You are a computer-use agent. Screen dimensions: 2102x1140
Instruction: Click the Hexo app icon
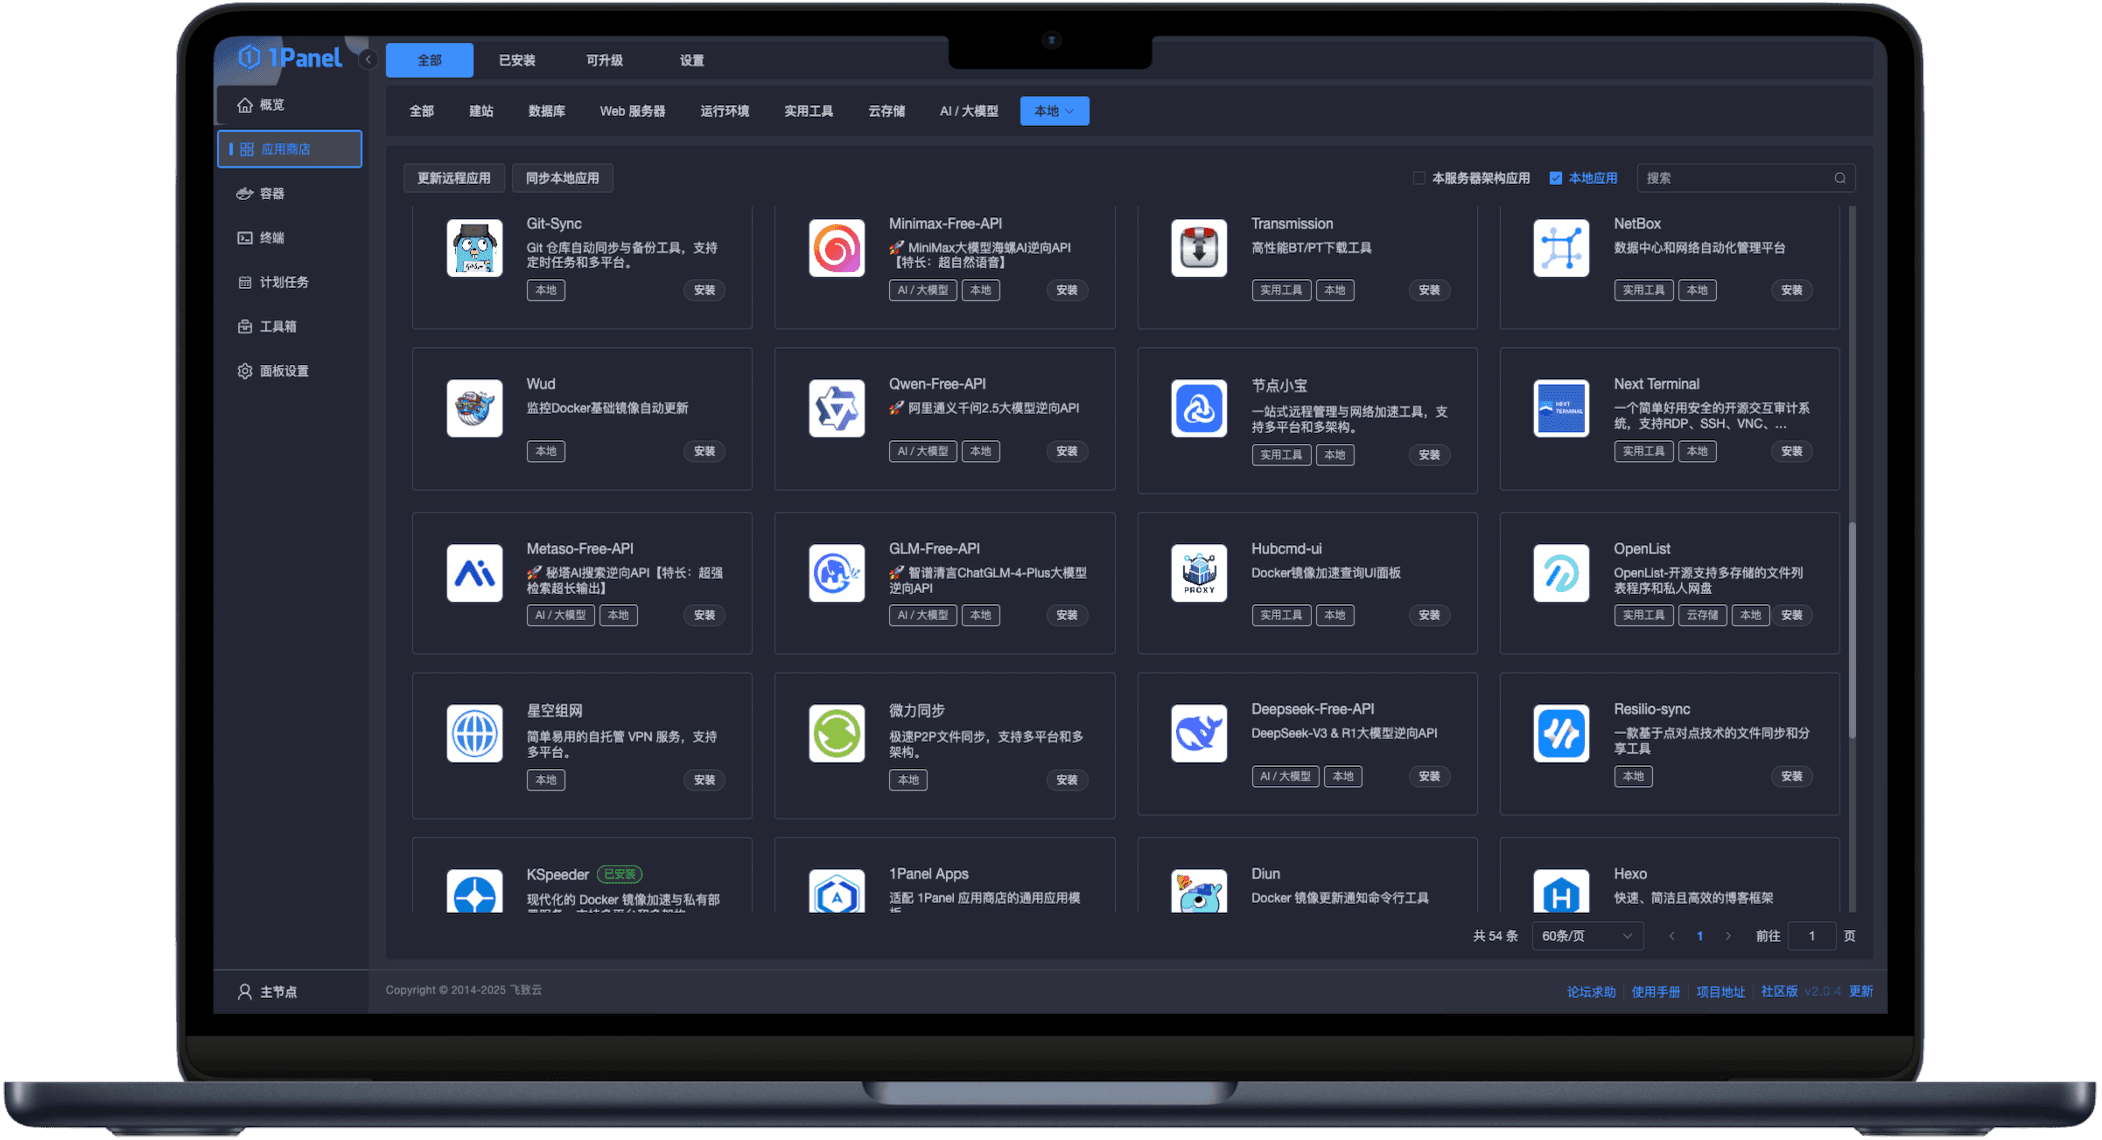[x=1561, y=891]
